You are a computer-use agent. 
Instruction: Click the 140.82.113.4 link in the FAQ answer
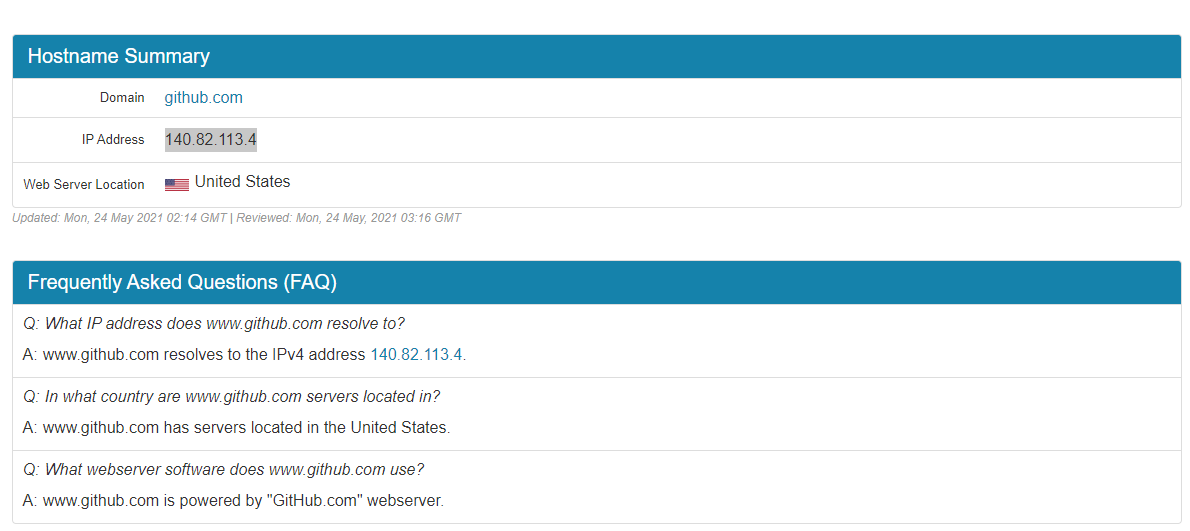(416, 354)
